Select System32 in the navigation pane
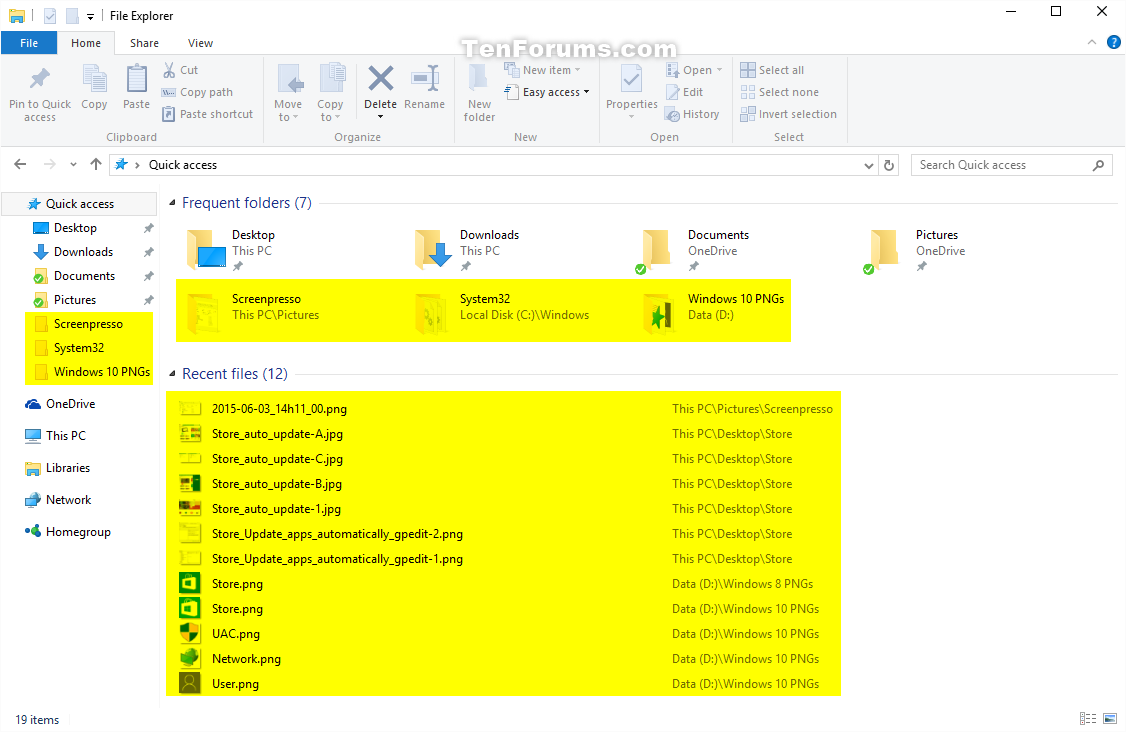This screenshot has height=732, width=1126. click(x=79, y=348)
